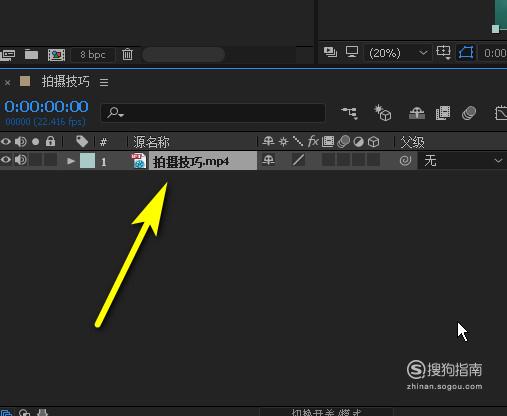Open the 8 bpc color depth setting
The width and height of the screenshot is (507, 416).
point(93,55)
